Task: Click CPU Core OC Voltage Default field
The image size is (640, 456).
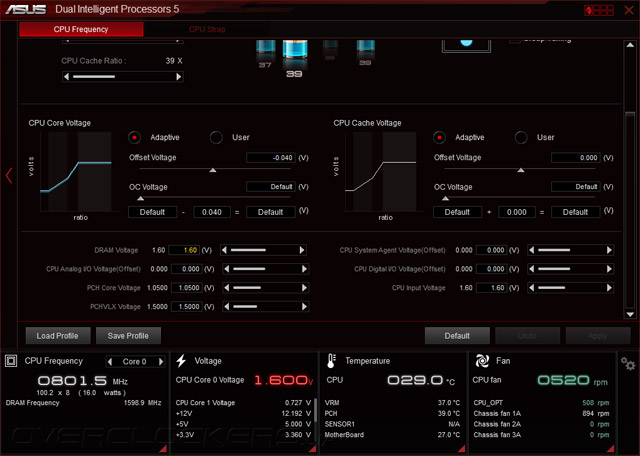Action: coord(271,187)
